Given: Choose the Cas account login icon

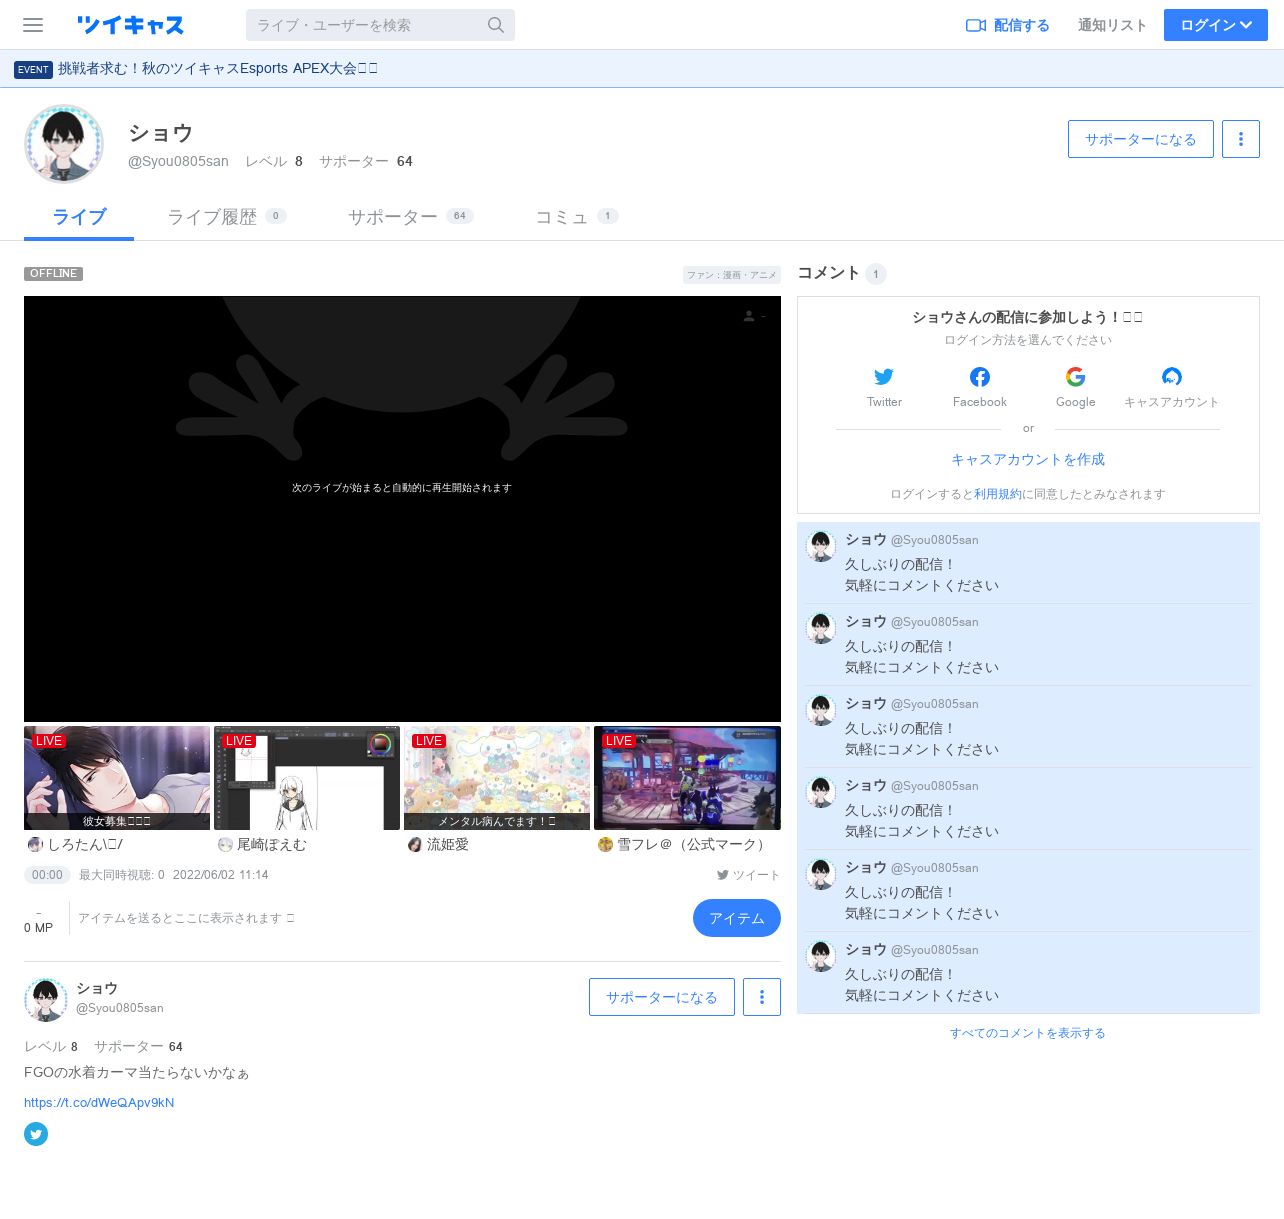Looking at the screenshot, I should [1171, 377].
